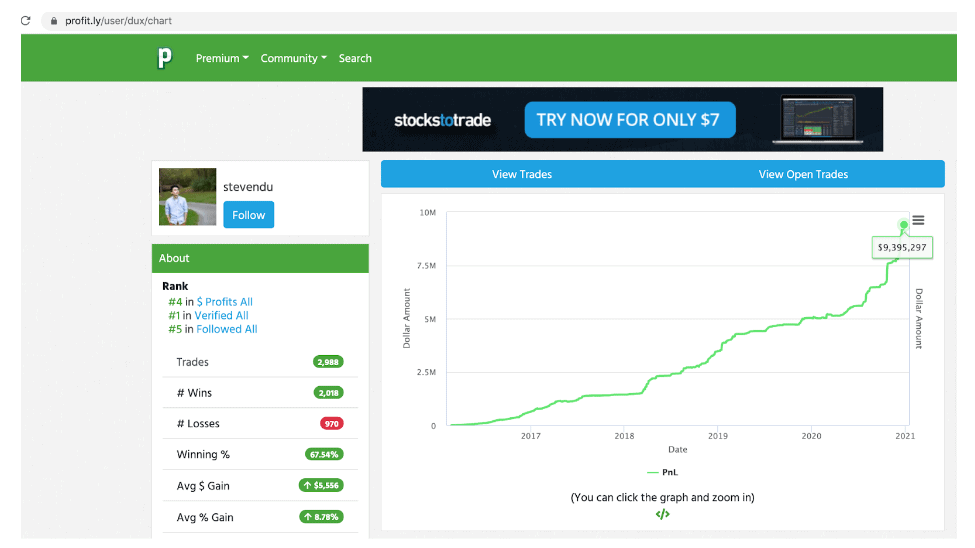Click the Trades count badge 2,988
This screenshot has height=548, width=975.
[x=328, y=362]
